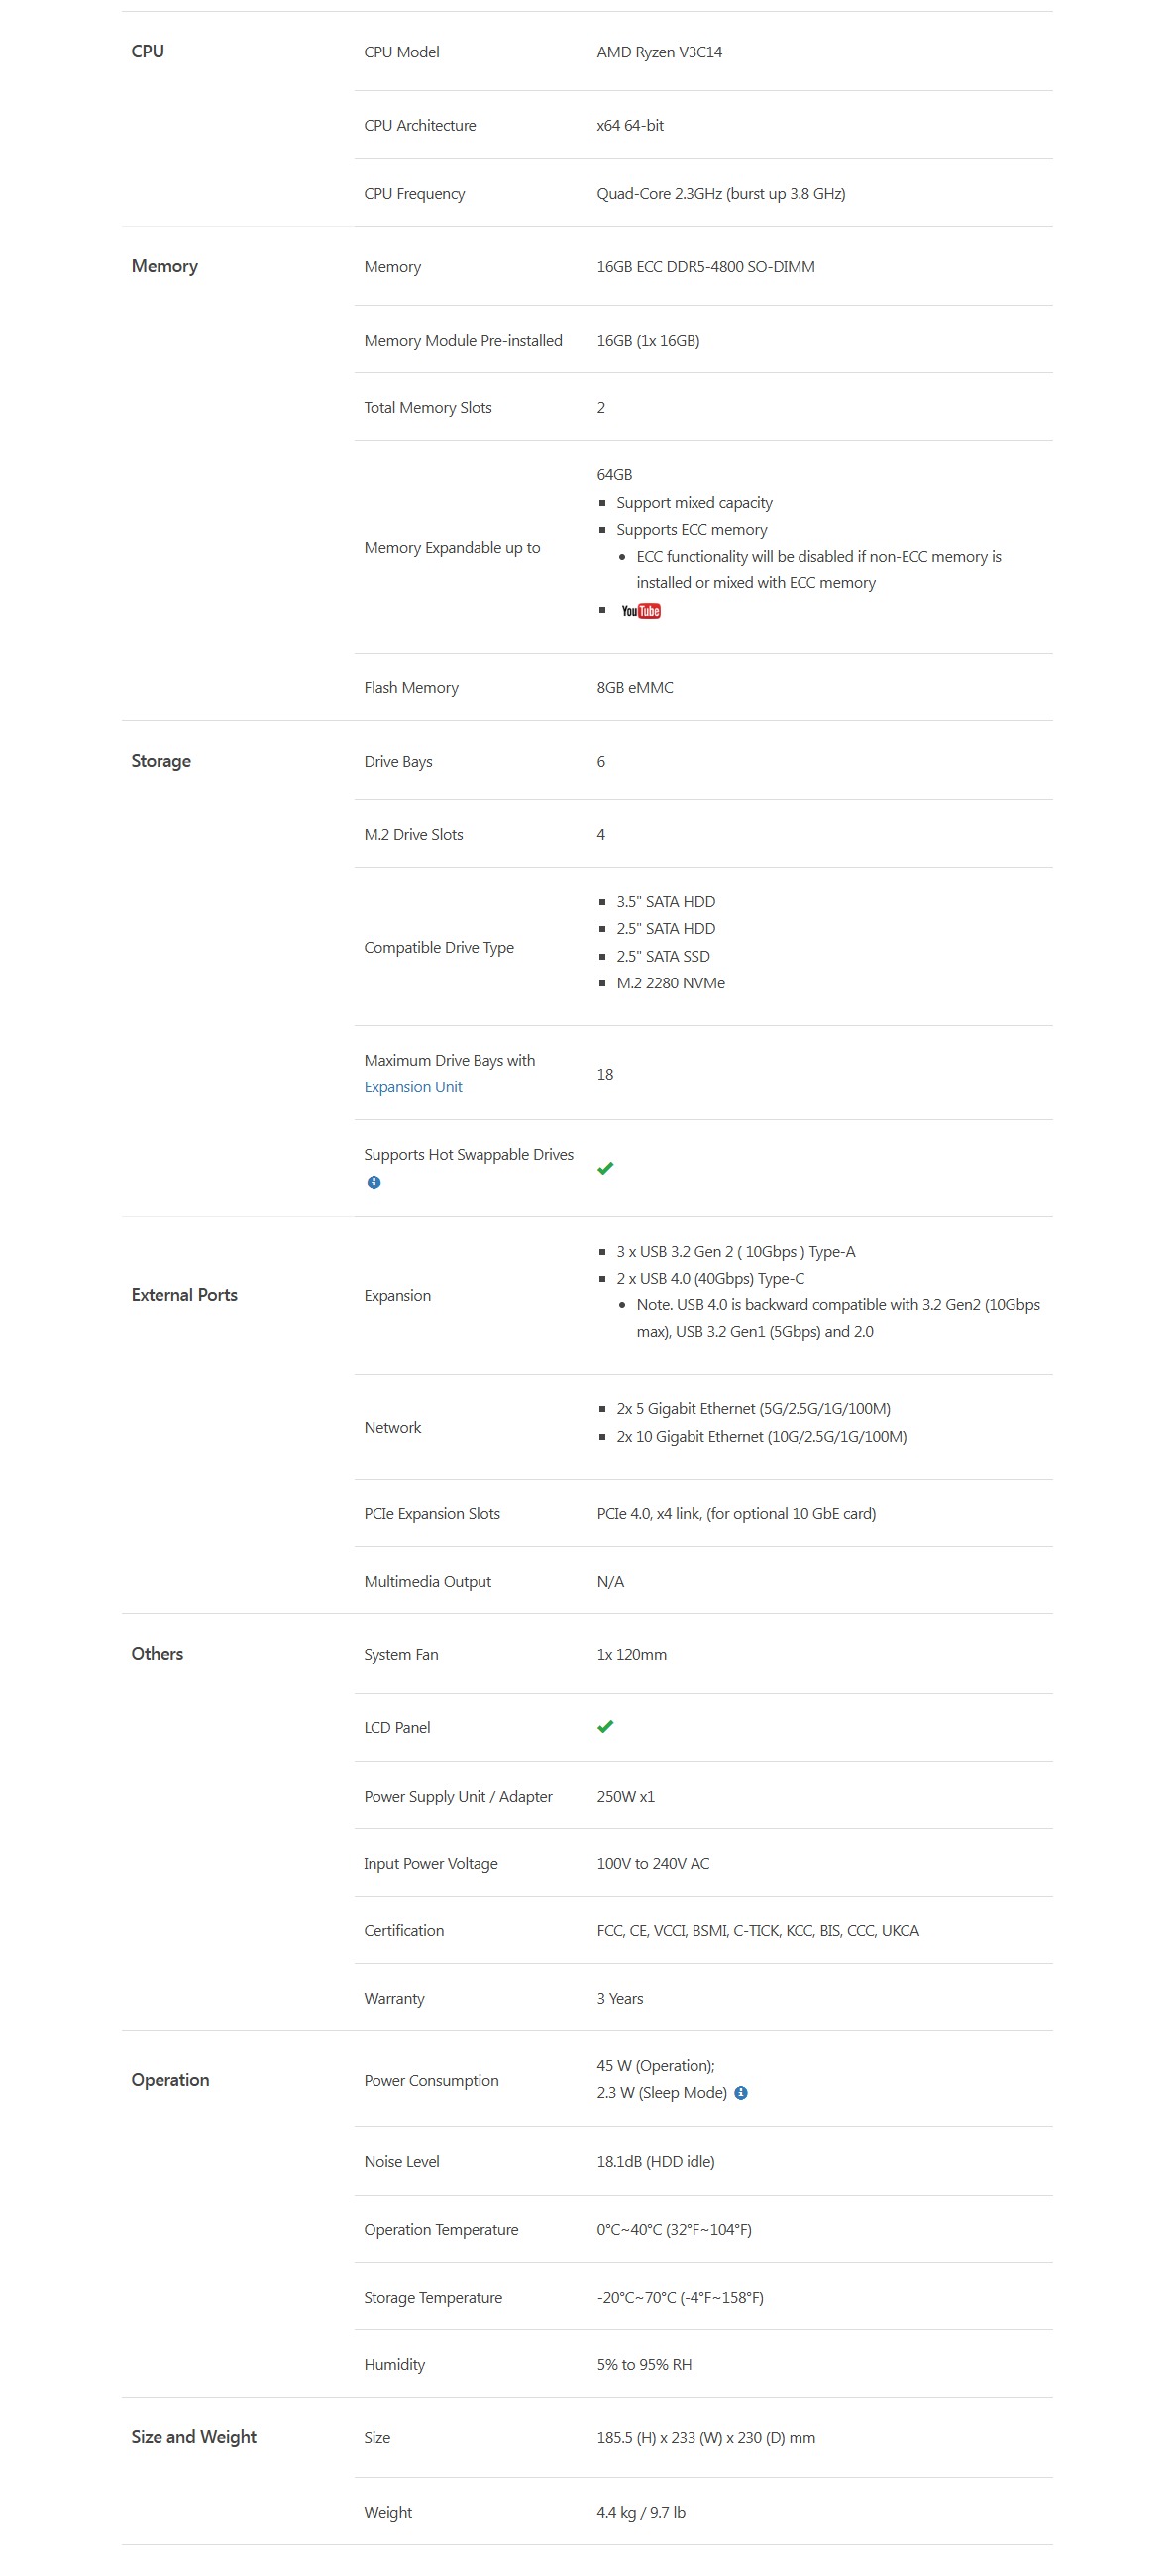Image resolution: width=1174 pixels, height=2576 pixels.
Task: Click the Memory section heading
Action: coord(165,266)
